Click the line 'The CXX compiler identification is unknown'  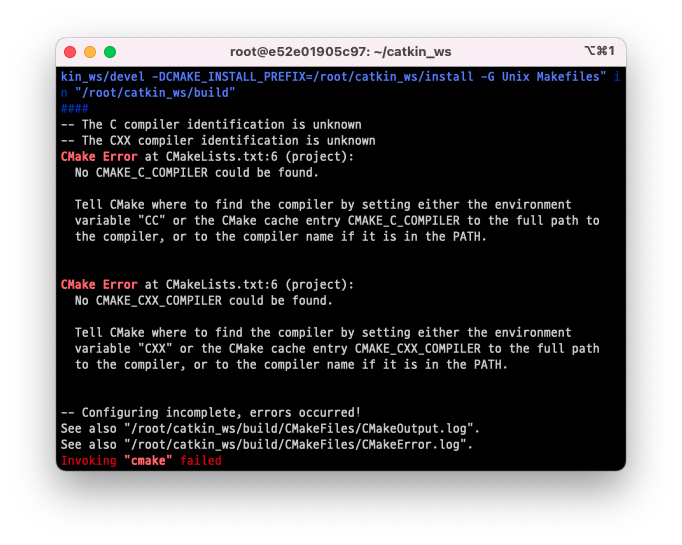[218, 141]
